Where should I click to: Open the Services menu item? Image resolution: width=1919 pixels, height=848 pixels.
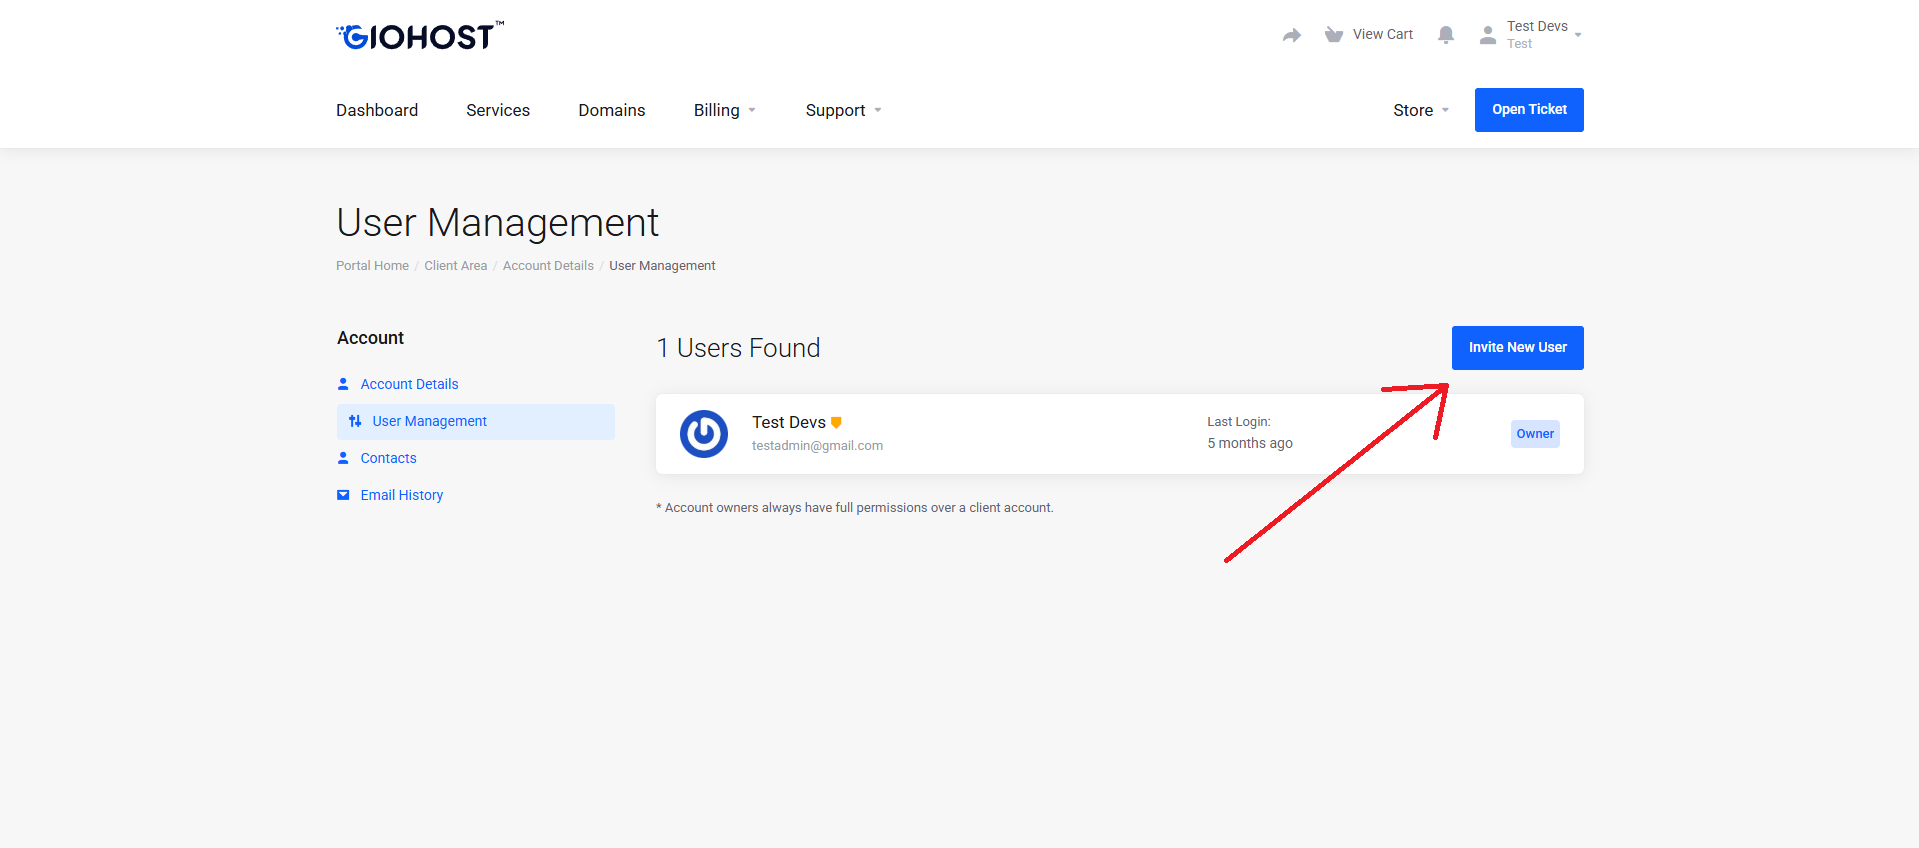tap(498, 110)
